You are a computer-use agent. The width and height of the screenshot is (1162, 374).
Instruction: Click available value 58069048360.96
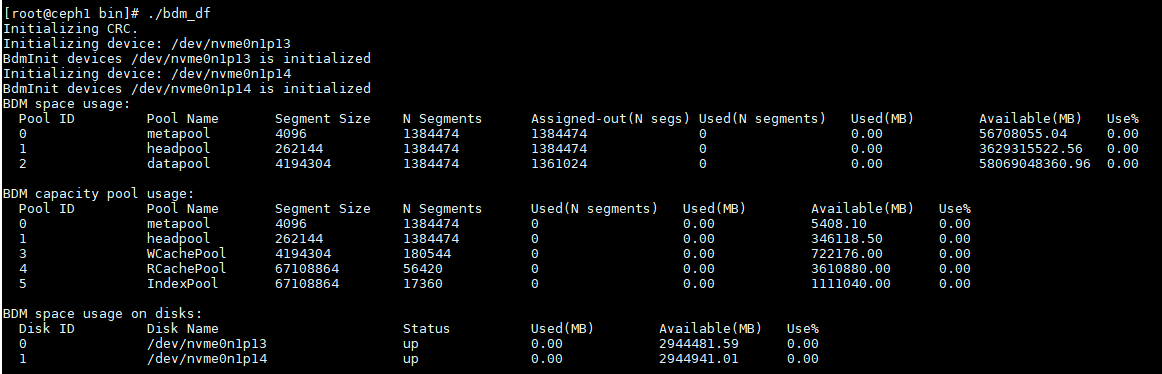coord(1035,164)
